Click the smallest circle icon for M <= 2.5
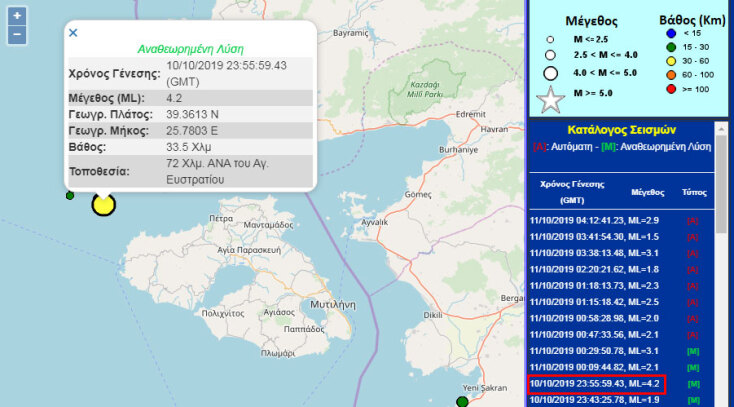This screenshot has width=734, height=407. click(x=550, y=40)
